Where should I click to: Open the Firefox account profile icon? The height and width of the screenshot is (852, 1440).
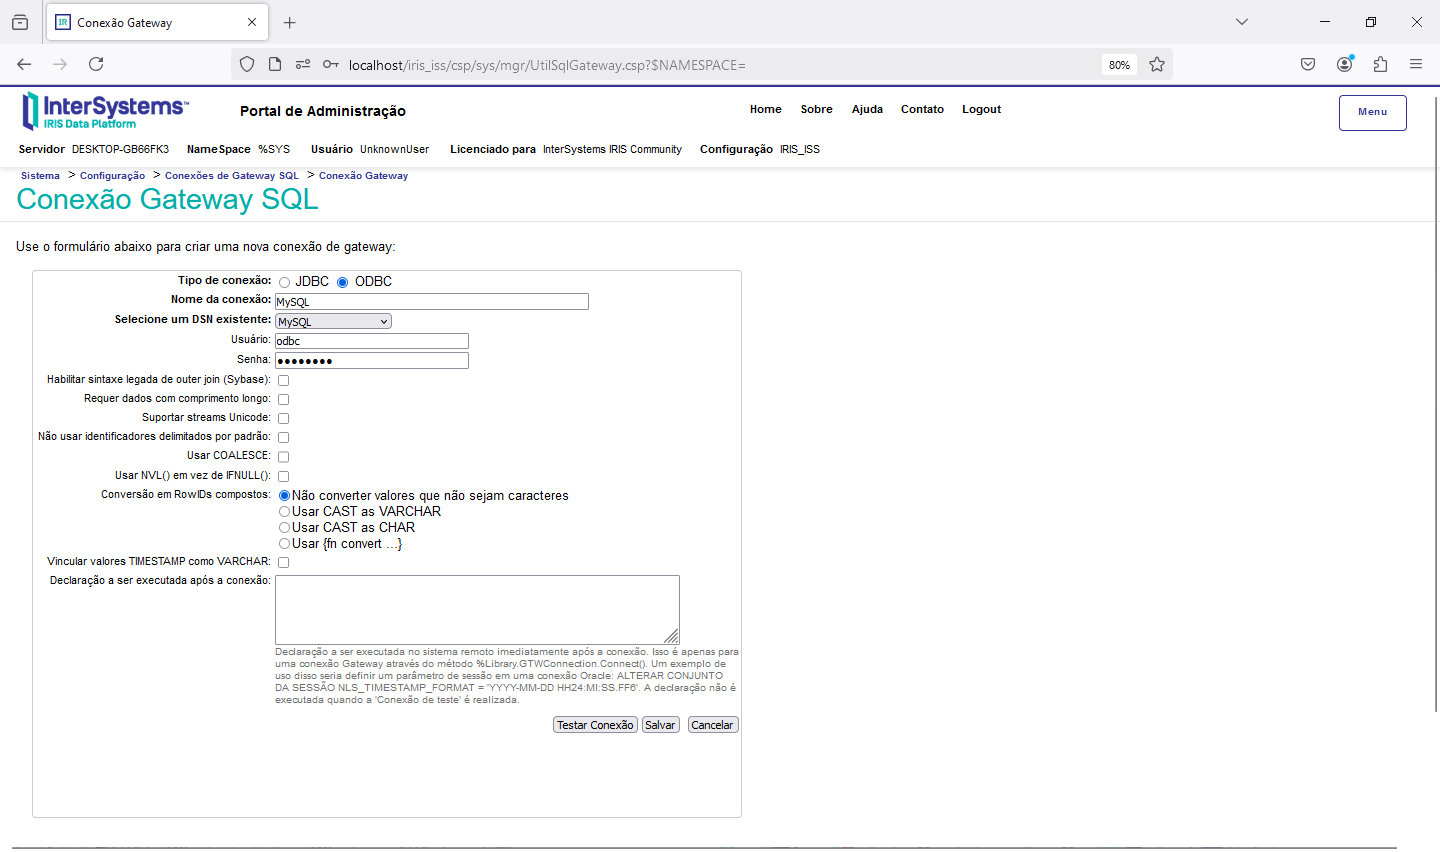click(1344, 64)
